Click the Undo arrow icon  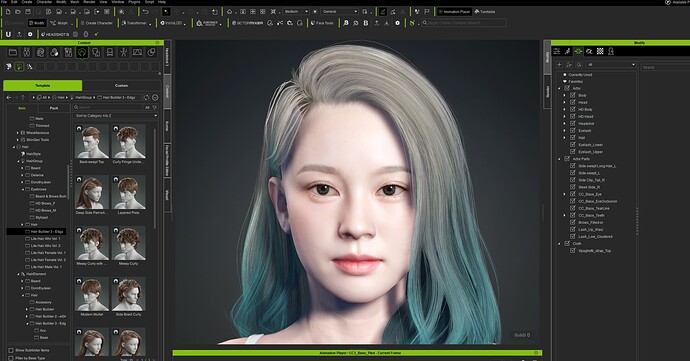click(146, 11)
